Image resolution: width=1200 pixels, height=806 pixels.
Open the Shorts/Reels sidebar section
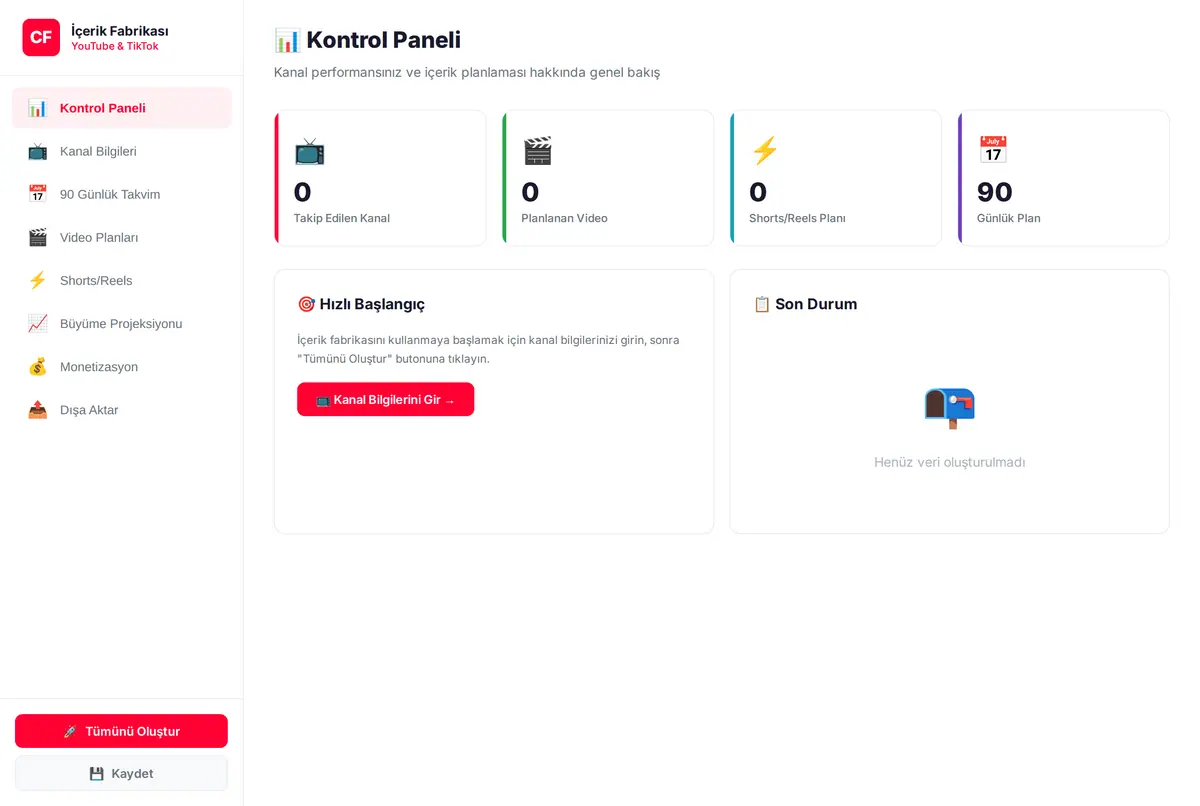[122, 280]
